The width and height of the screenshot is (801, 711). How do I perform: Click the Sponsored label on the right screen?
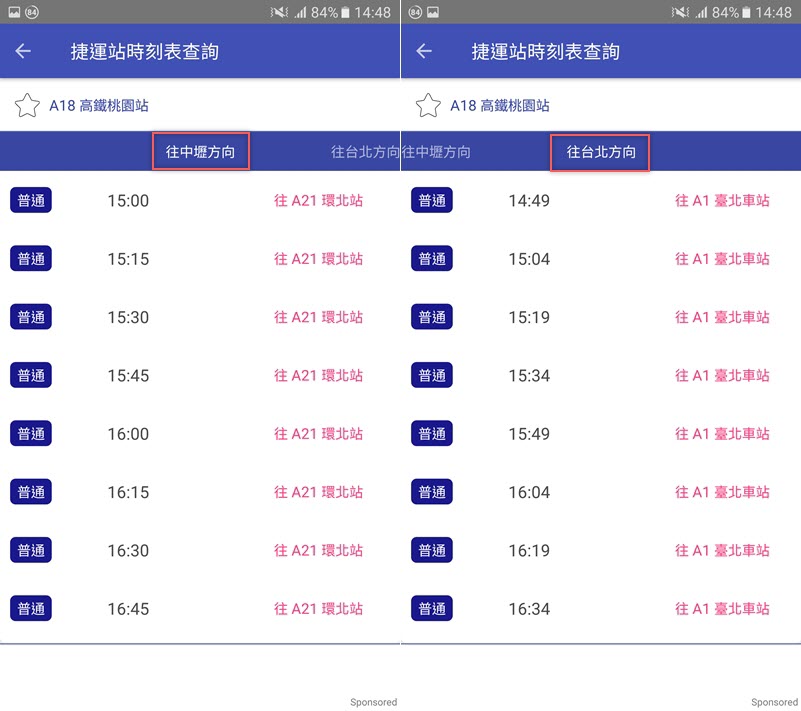[x=774, y=702]
